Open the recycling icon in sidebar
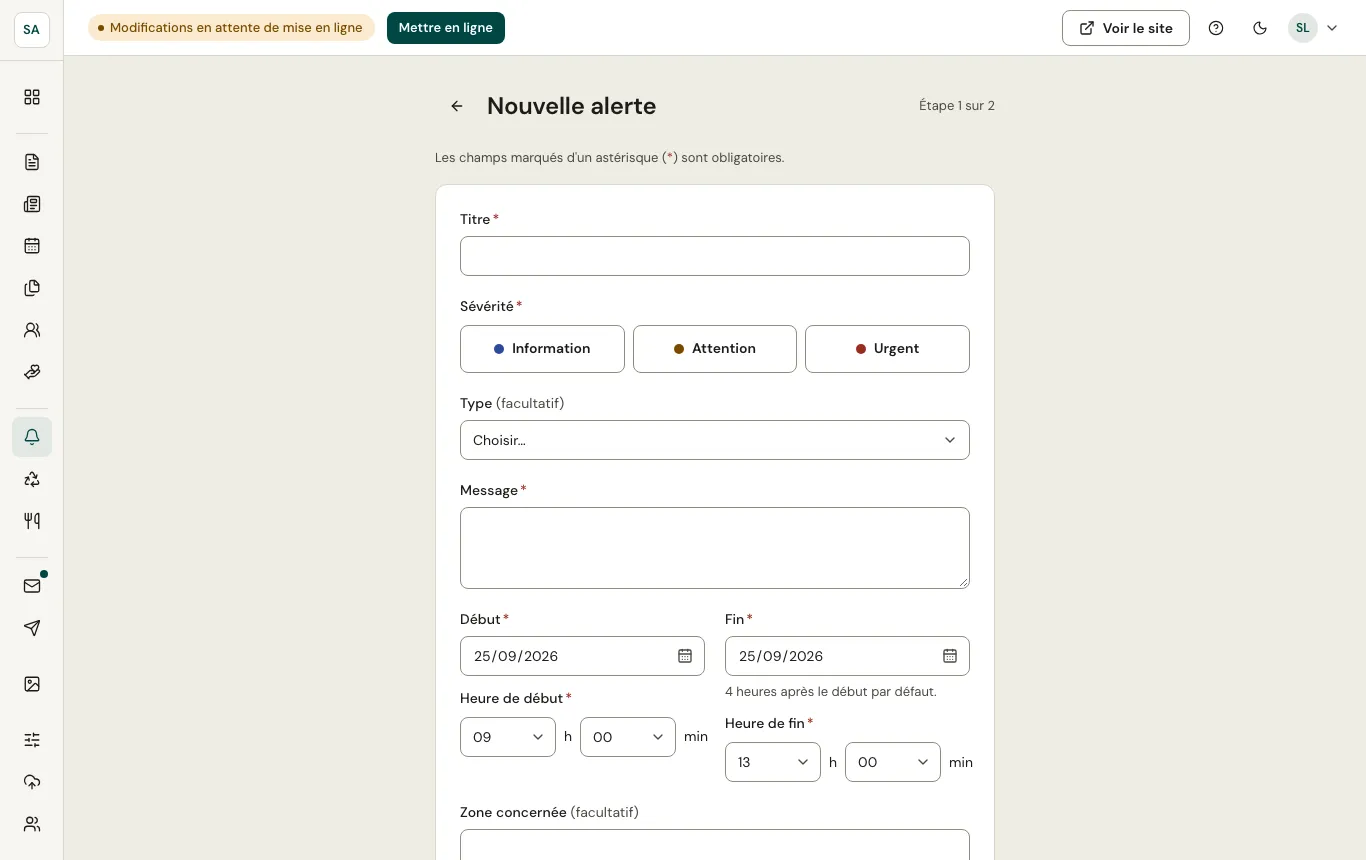Viewport: 1366px width, 860px height. point(32,479)
